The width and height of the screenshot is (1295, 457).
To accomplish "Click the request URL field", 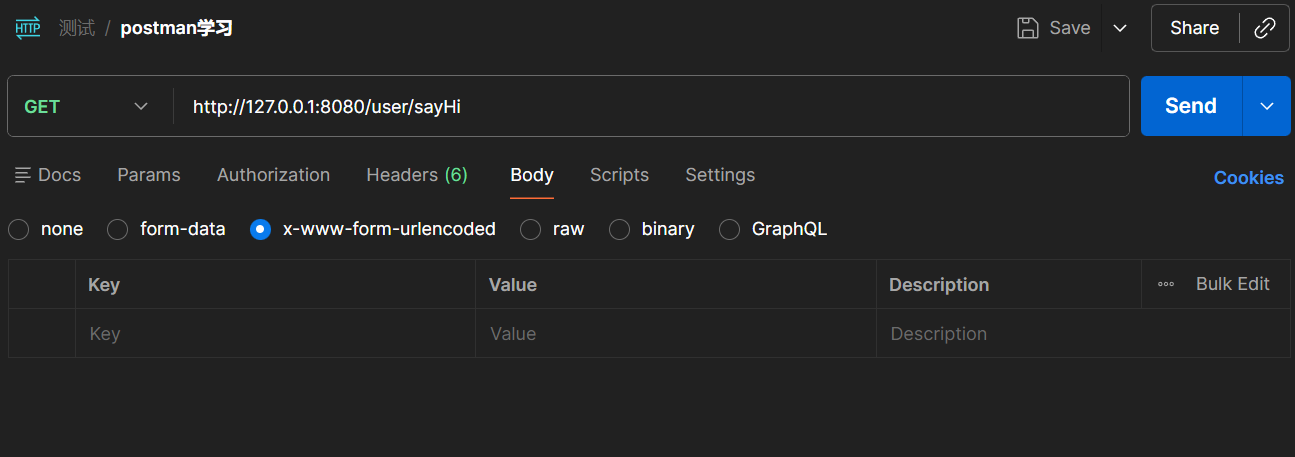I will click(650, 106).
